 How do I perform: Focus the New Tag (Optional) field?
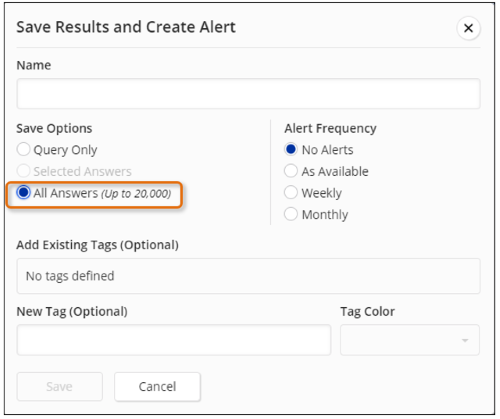(174, 340)
